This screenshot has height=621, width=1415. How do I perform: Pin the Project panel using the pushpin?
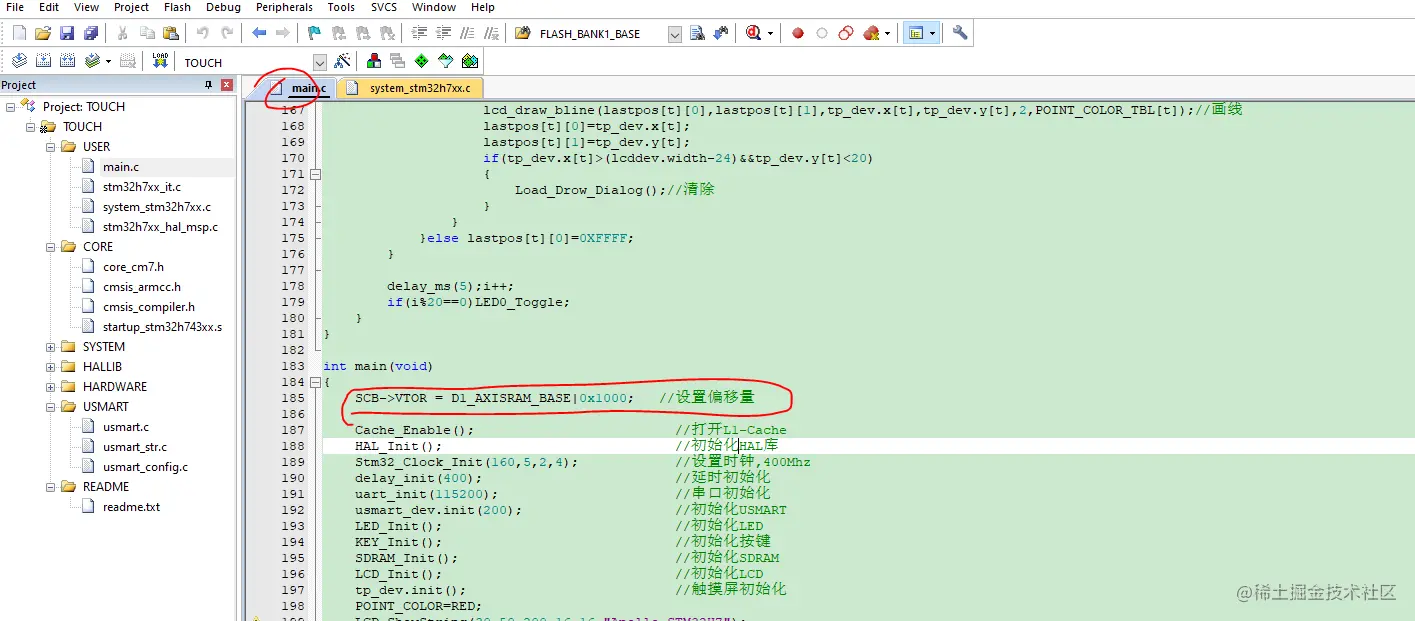coord(208,85)
